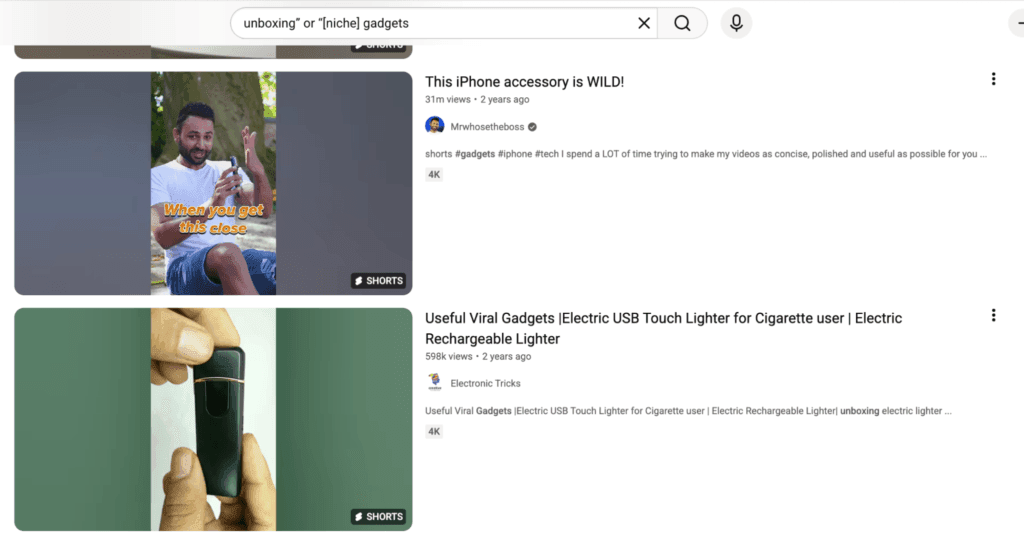The height and width of the screenshot is (540, 1024).
Task: Open the 'Useful Viral Gadgets' video title link
Action: pos(664,328)
